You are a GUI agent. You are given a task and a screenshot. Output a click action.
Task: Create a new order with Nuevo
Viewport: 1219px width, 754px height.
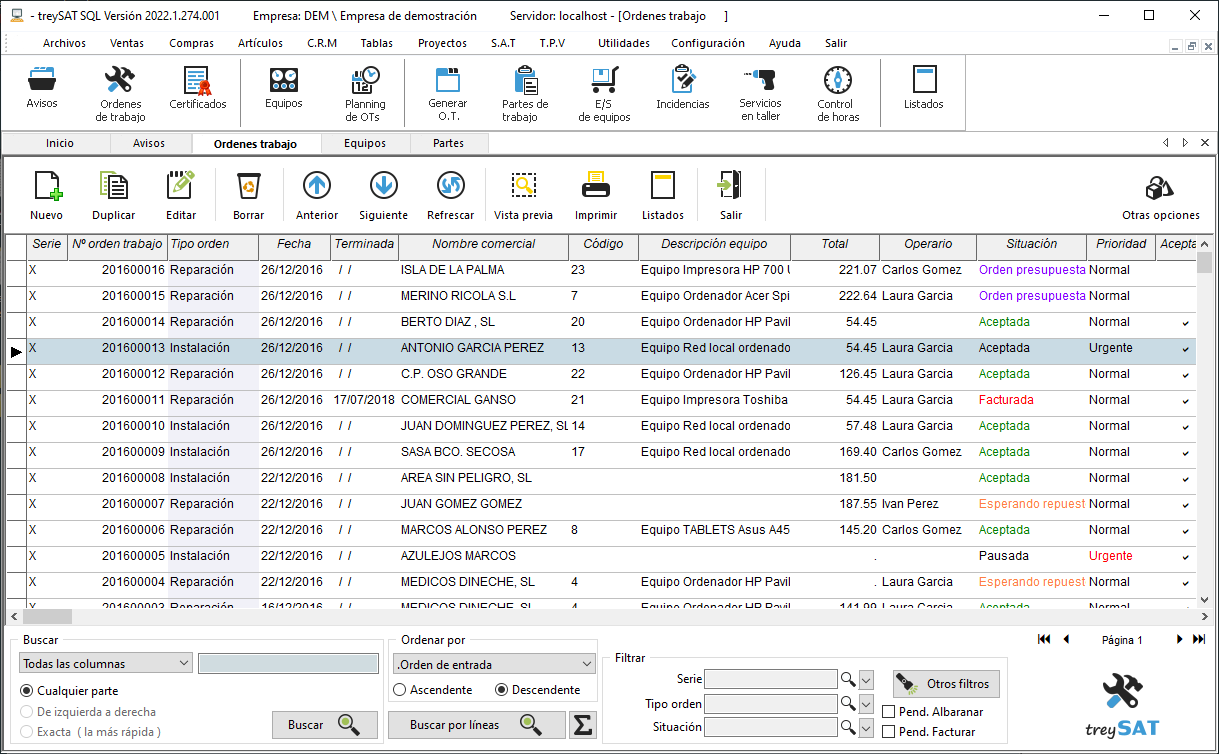tap(47, 196)
